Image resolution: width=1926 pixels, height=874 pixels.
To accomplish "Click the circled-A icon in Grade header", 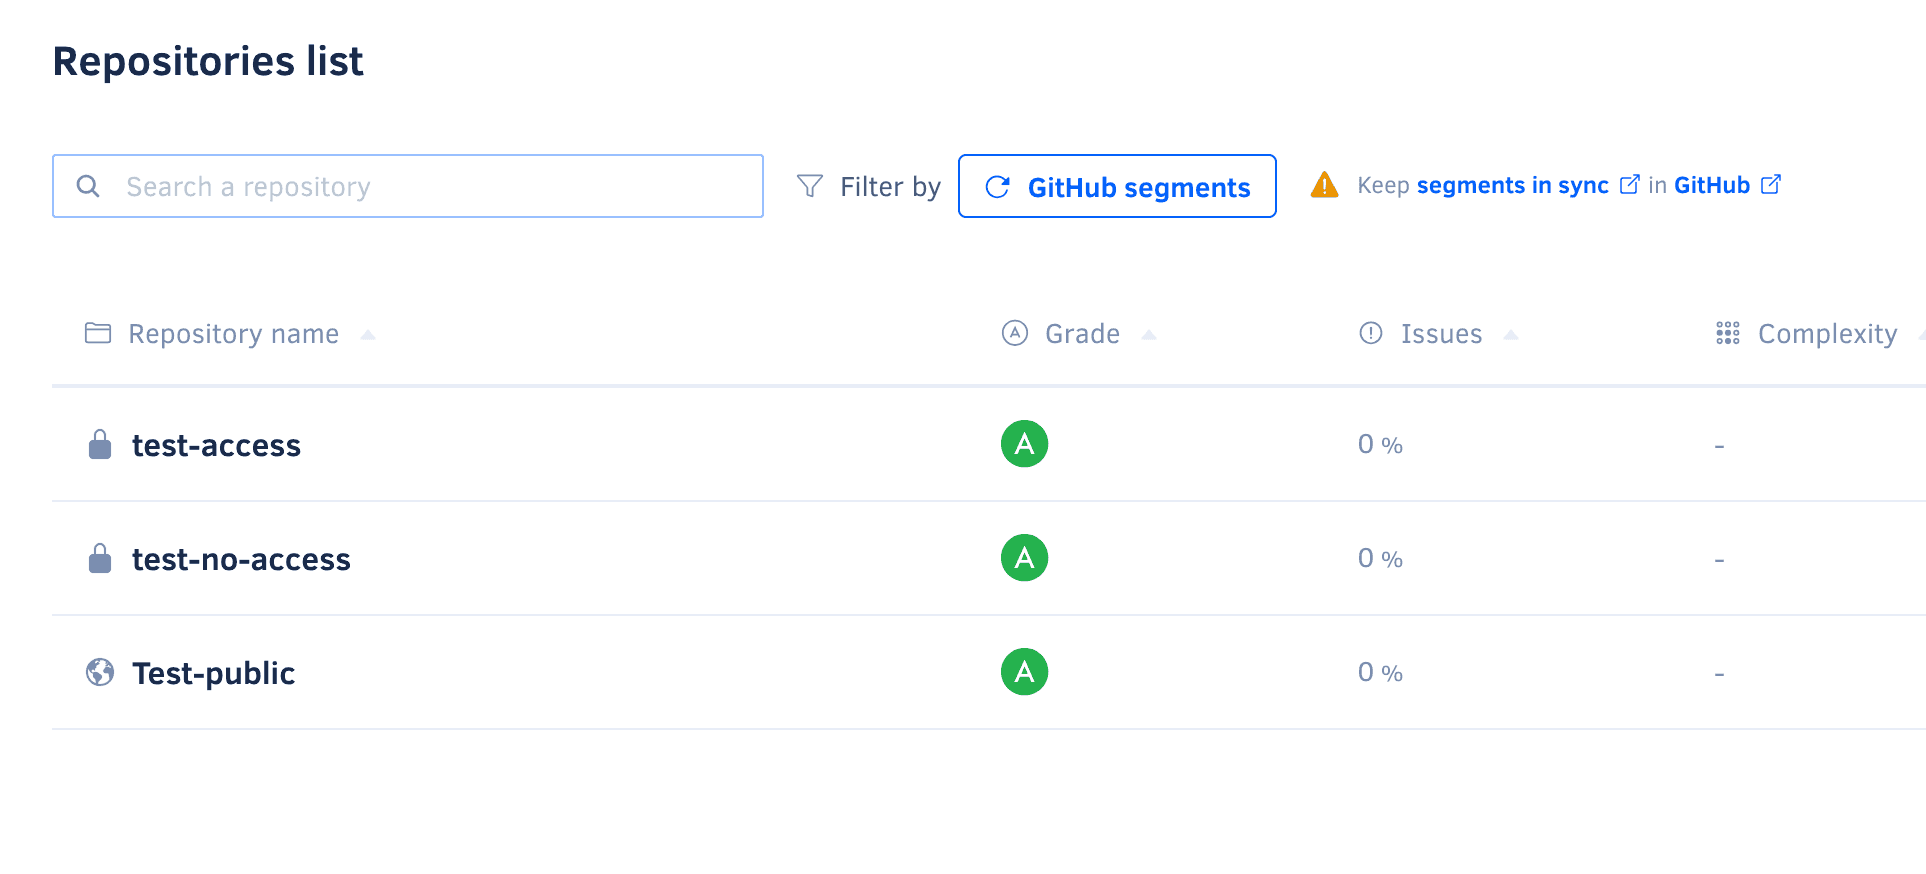I will (1014, 333).
